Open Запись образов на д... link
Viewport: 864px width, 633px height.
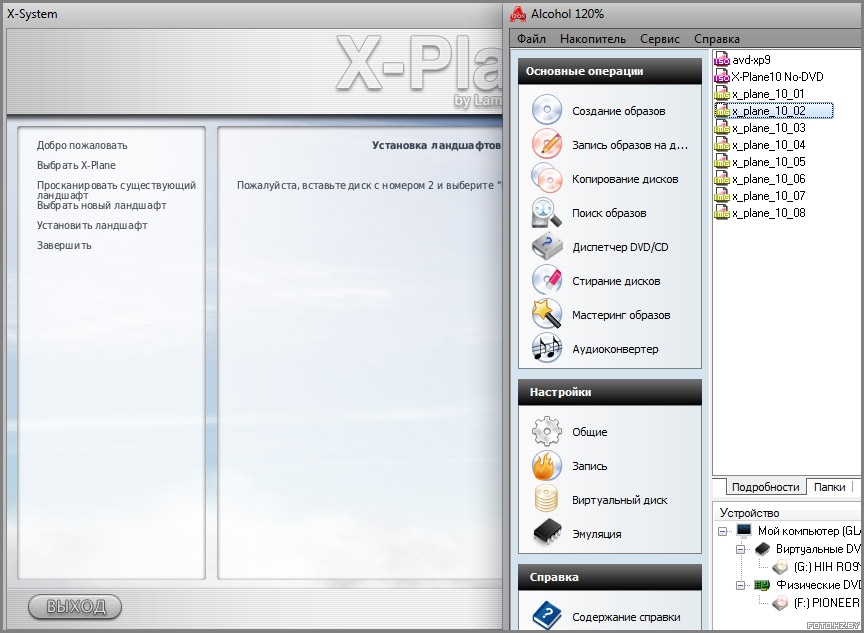tap(630, 145)
